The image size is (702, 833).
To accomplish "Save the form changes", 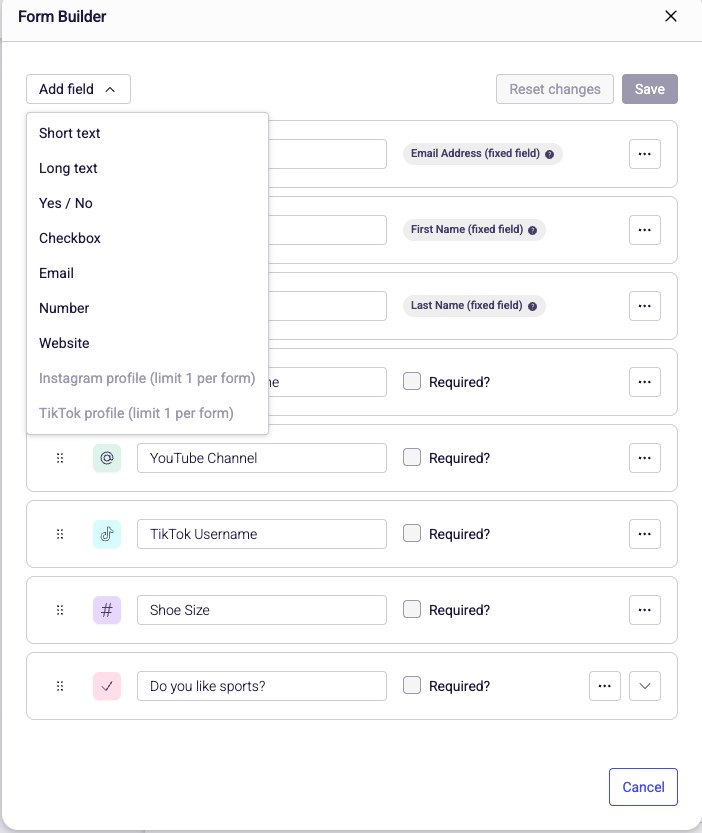I will coord(649,89).
